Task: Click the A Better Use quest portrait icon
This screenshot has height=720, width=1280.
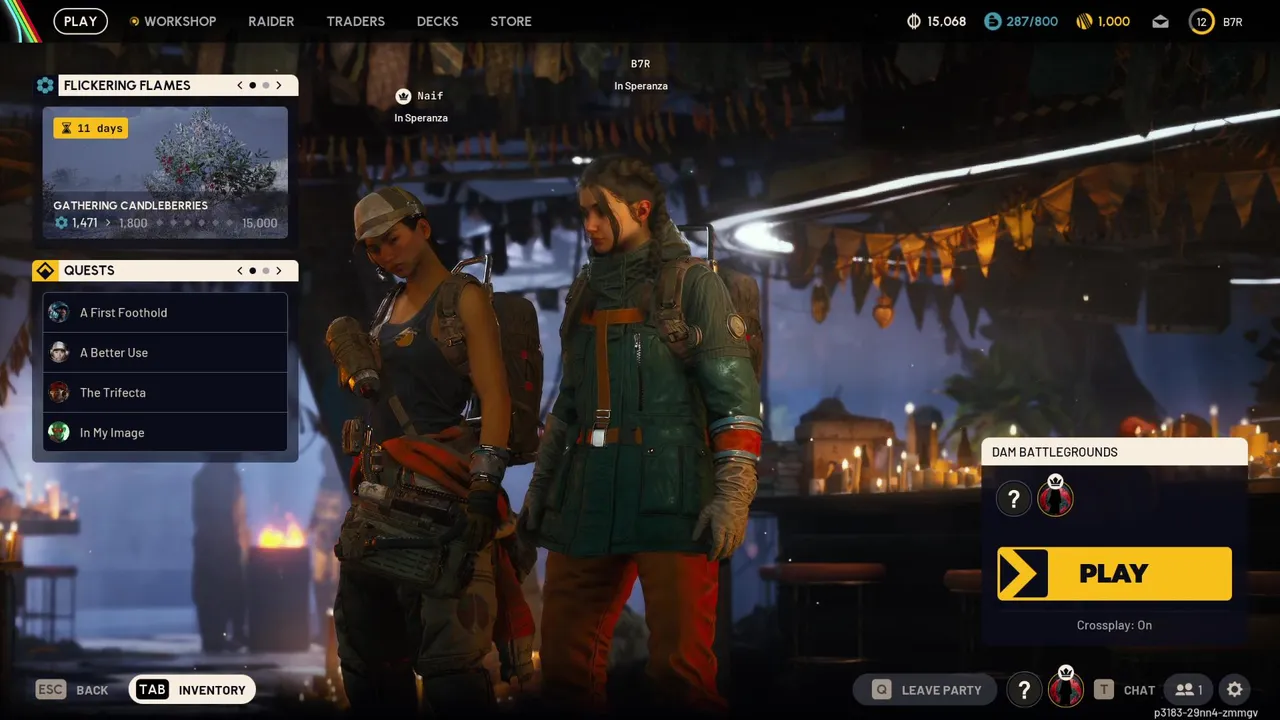Action: (59, 352)
